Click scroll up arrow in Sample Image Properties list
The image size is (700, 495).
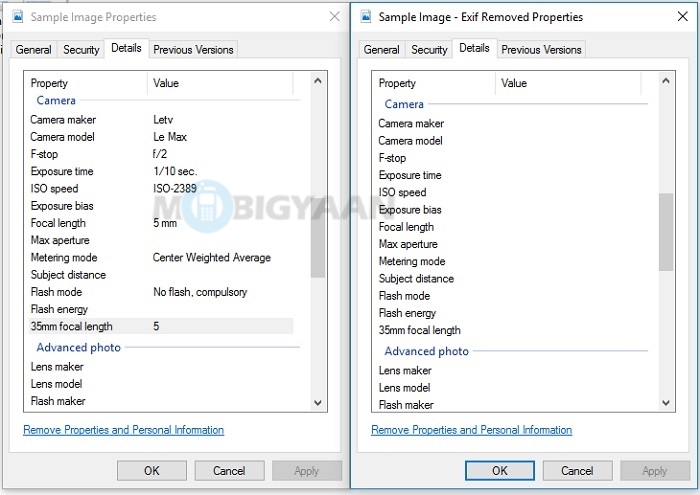point(318,81)
